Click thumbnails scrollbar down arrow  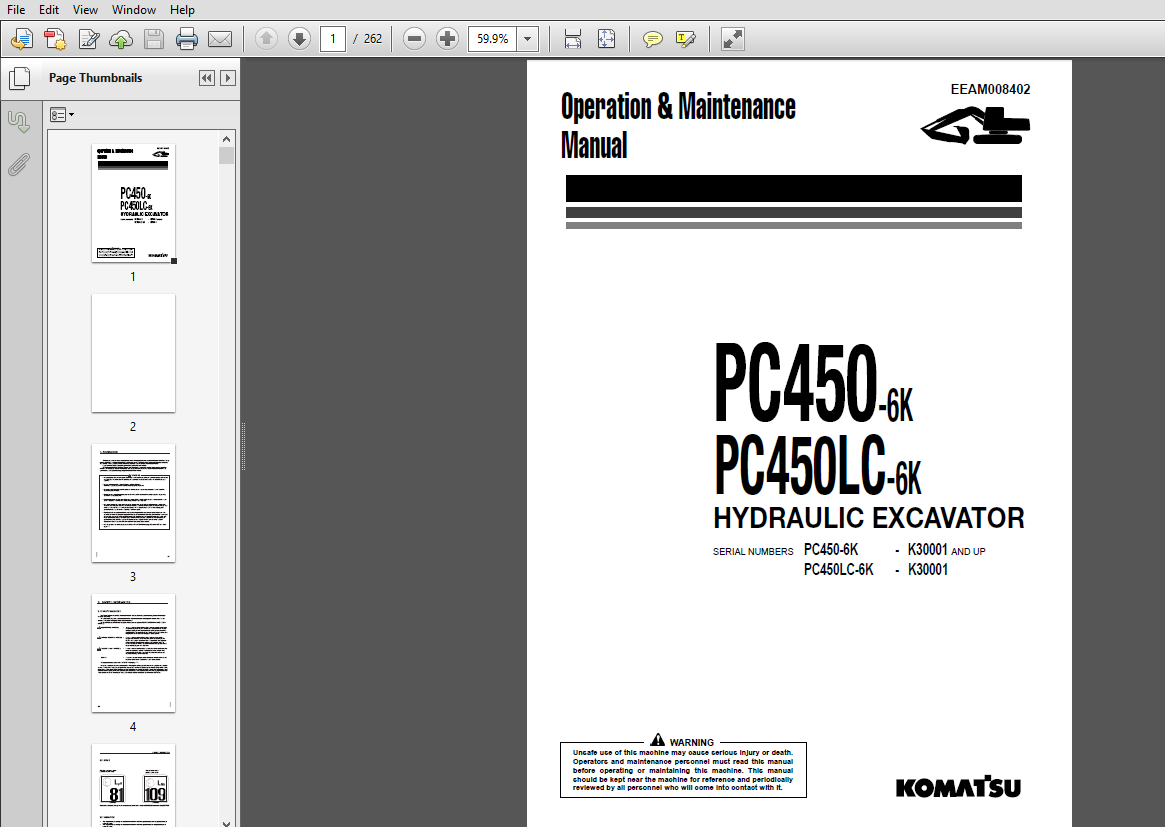point(227,822)
